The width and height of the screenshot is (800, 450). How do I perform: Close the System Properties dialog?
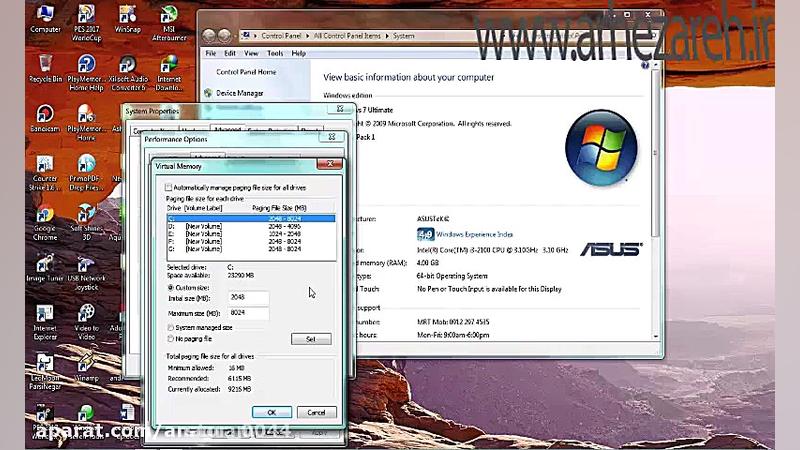340,109
